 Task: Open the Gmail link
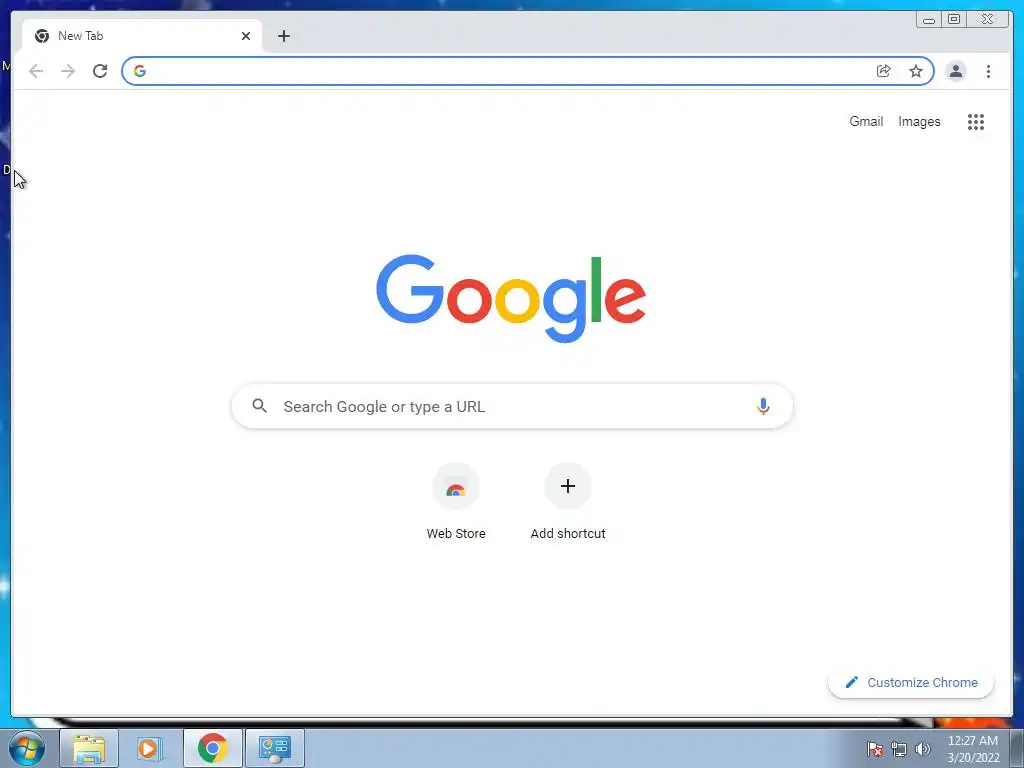coord(866,121)
